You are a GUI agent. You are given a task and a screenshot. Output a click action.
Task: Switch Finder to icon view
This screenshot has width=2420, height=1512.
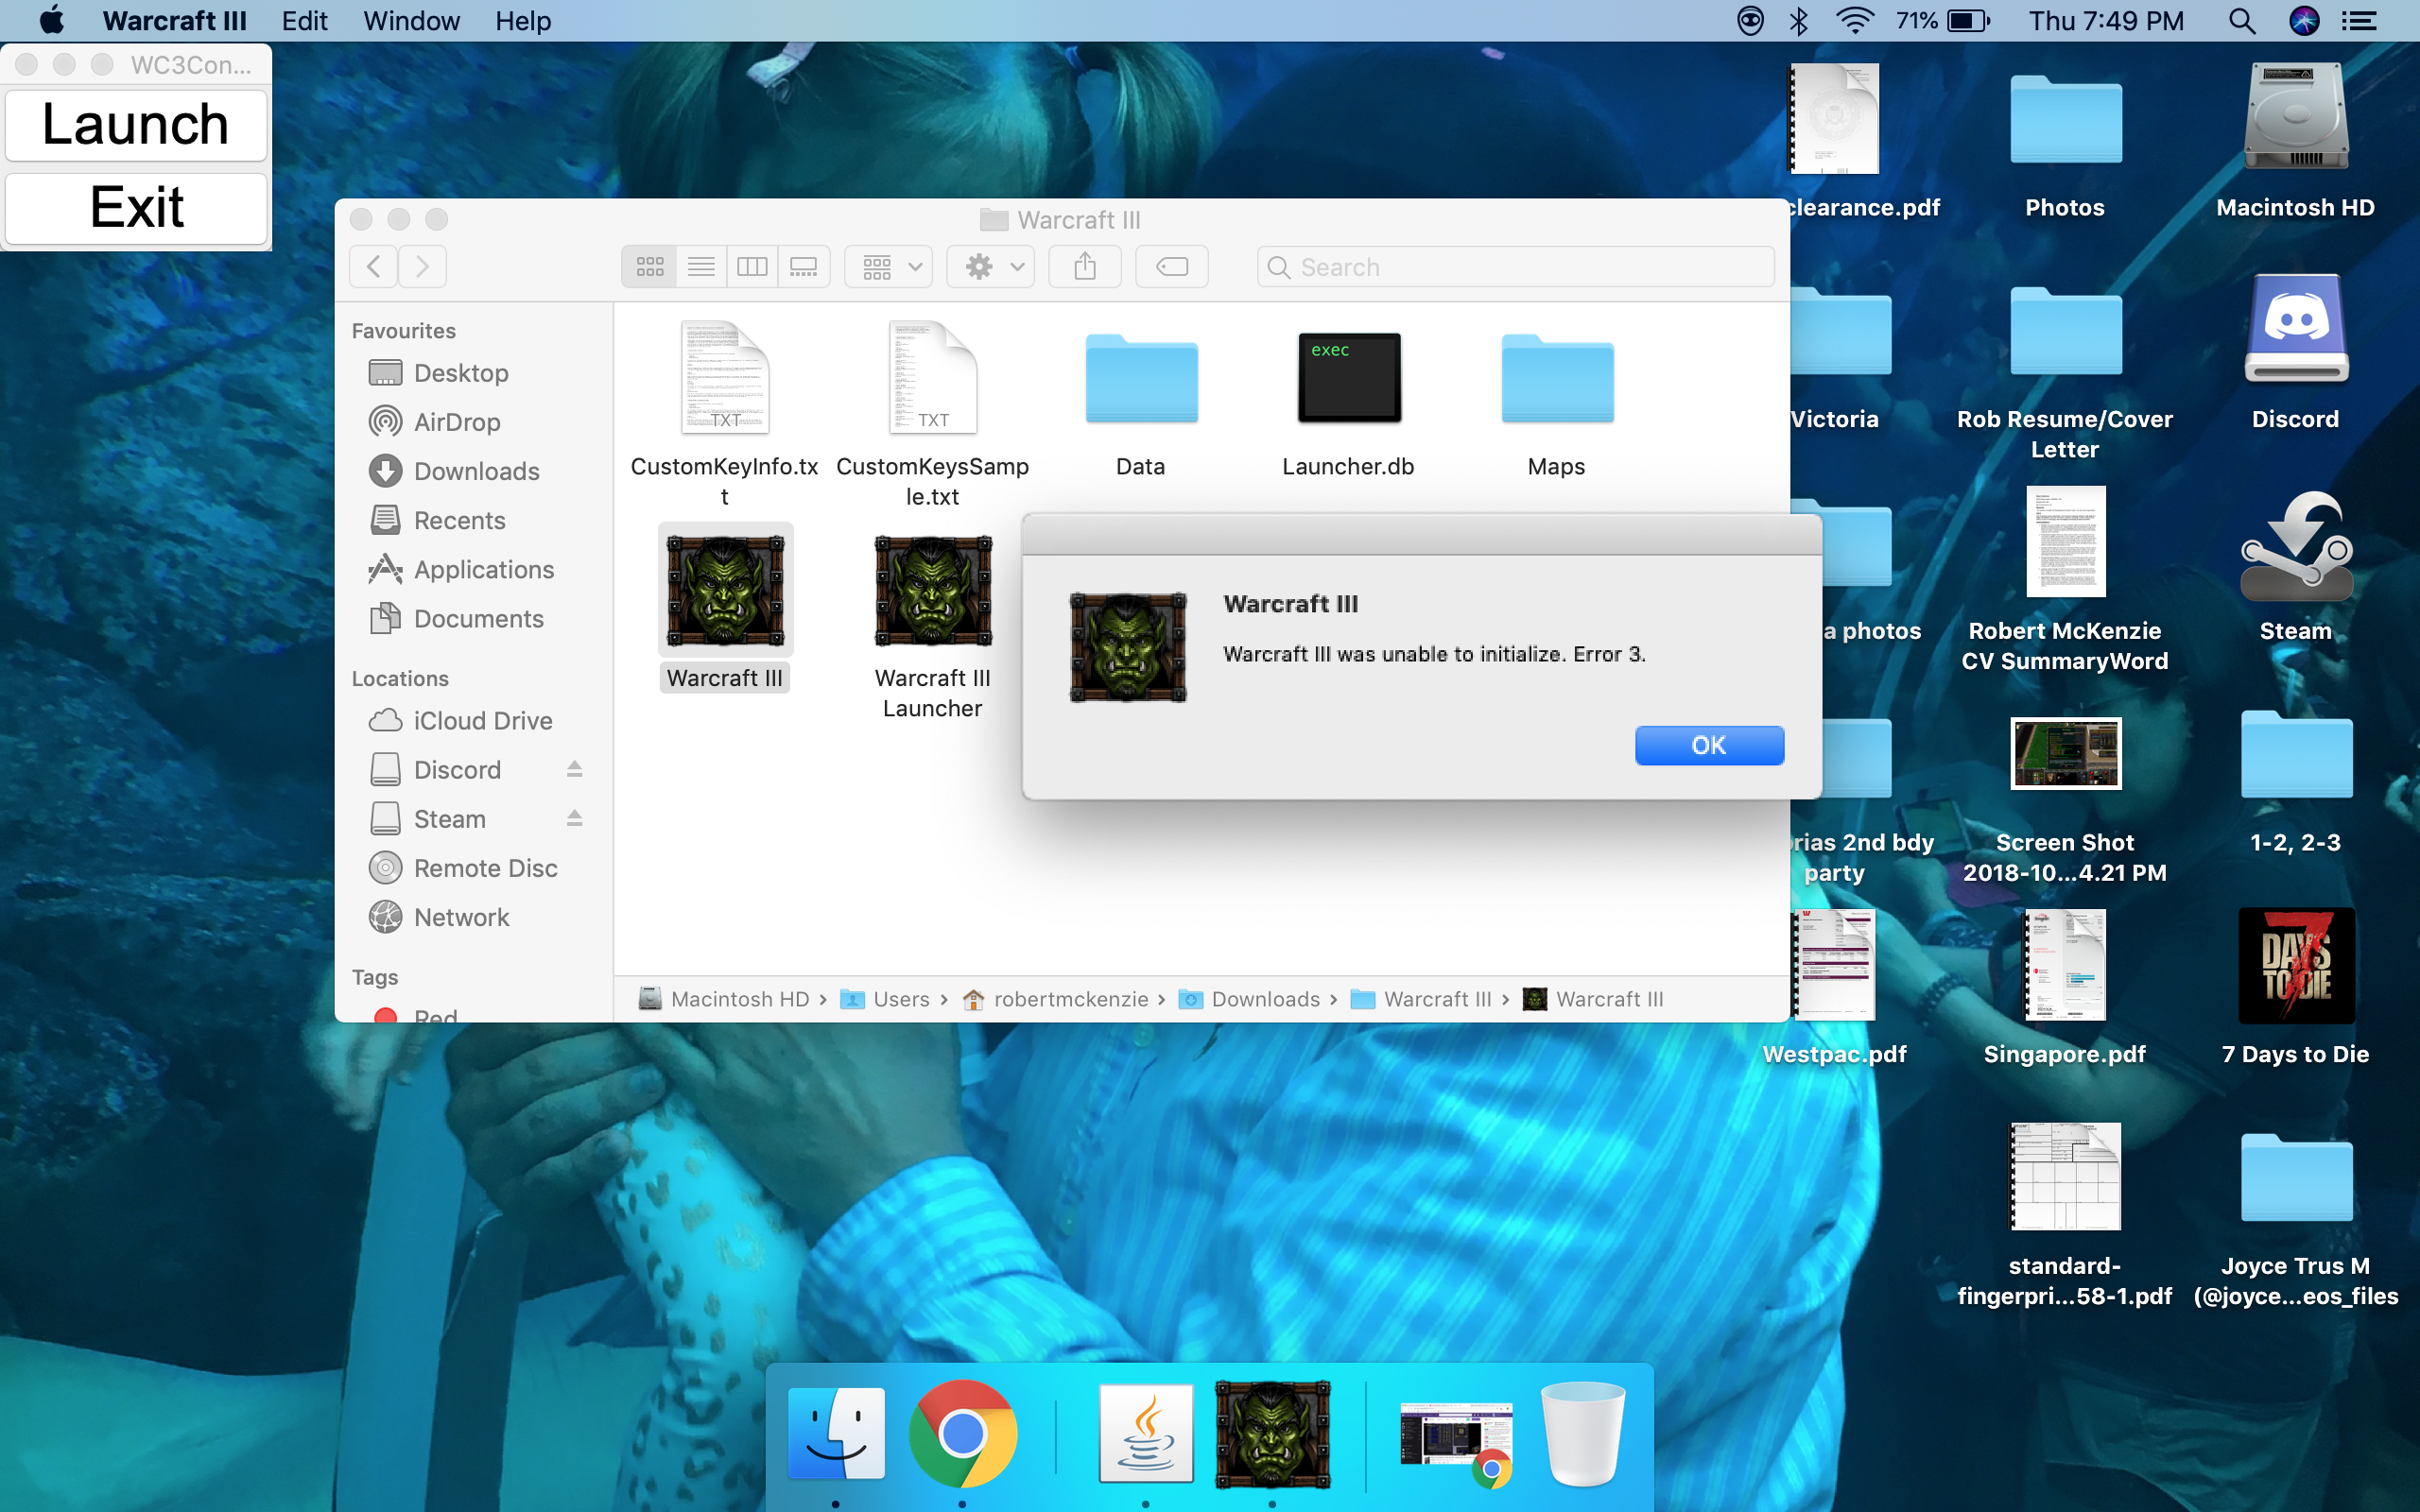(649, 266)
